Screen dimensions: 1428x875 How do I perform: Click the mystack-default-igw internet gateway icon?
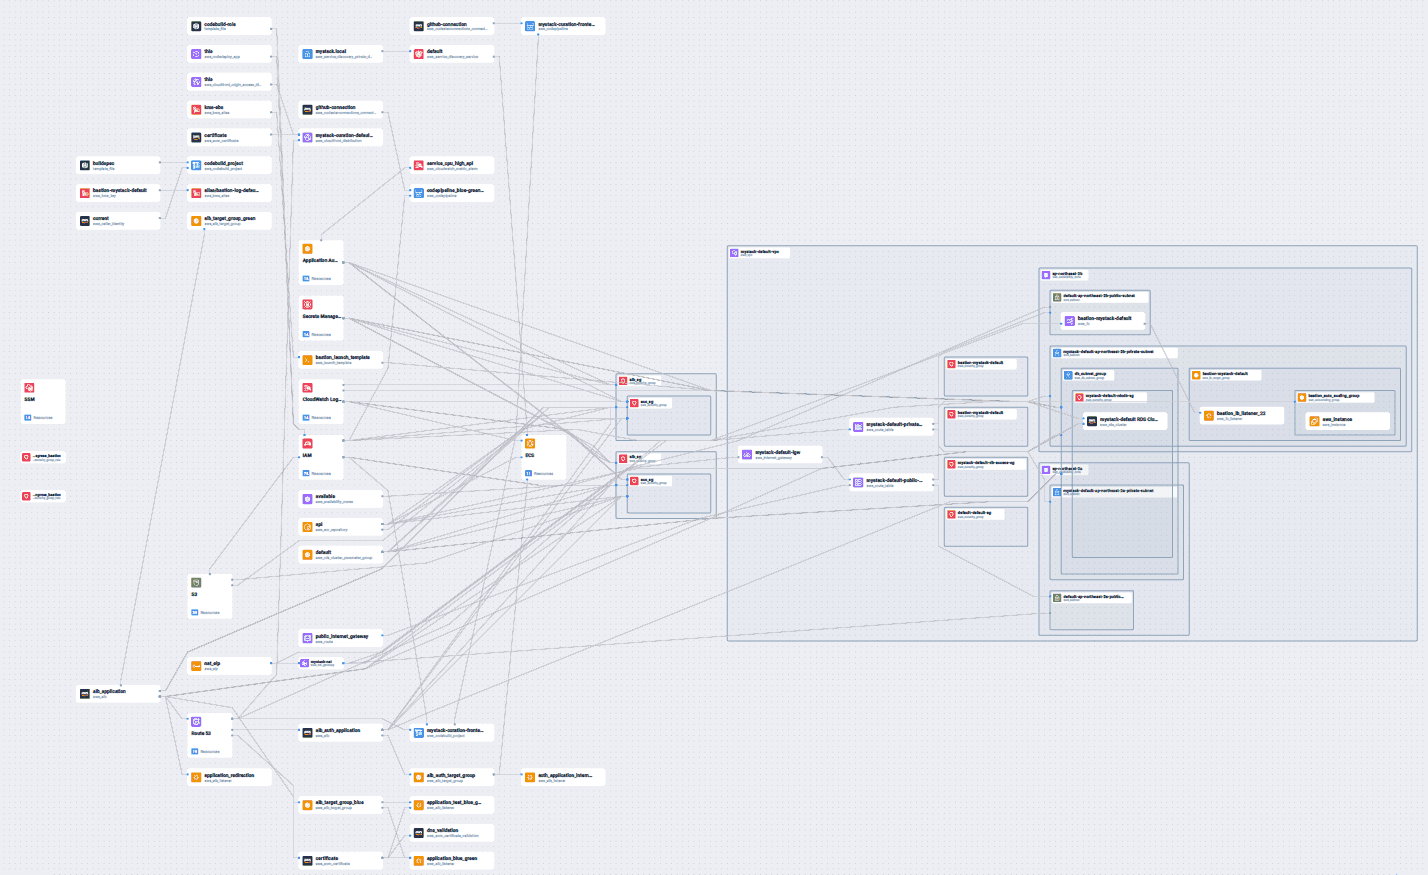point(749,454)
